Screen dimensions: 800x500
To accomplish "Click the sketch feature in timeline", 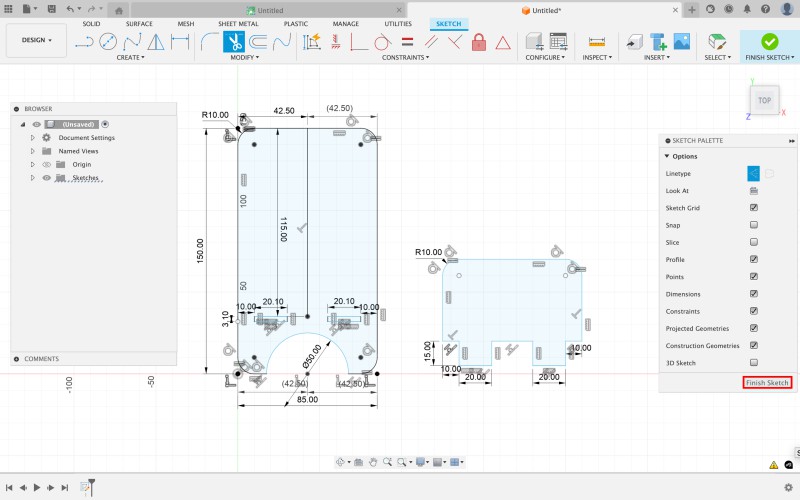I will [x=85, y=488].
